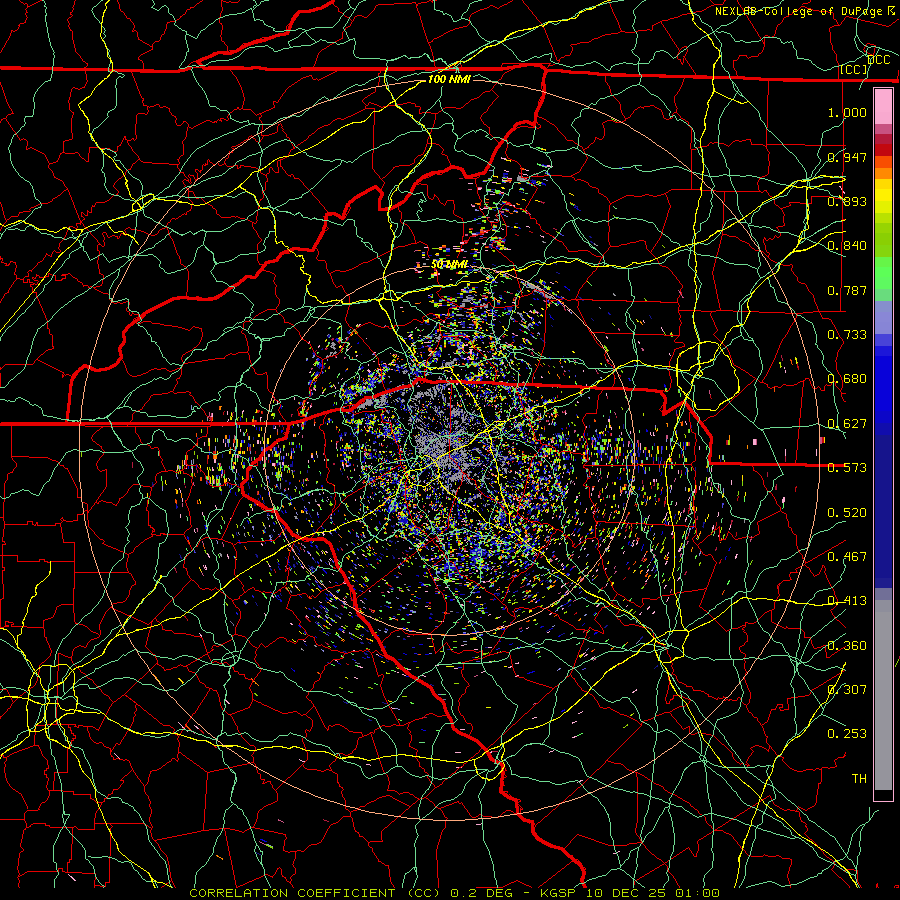Click the 0.787 legend value
The width and height of the screenshot is (900, 900).
(847, 290)
